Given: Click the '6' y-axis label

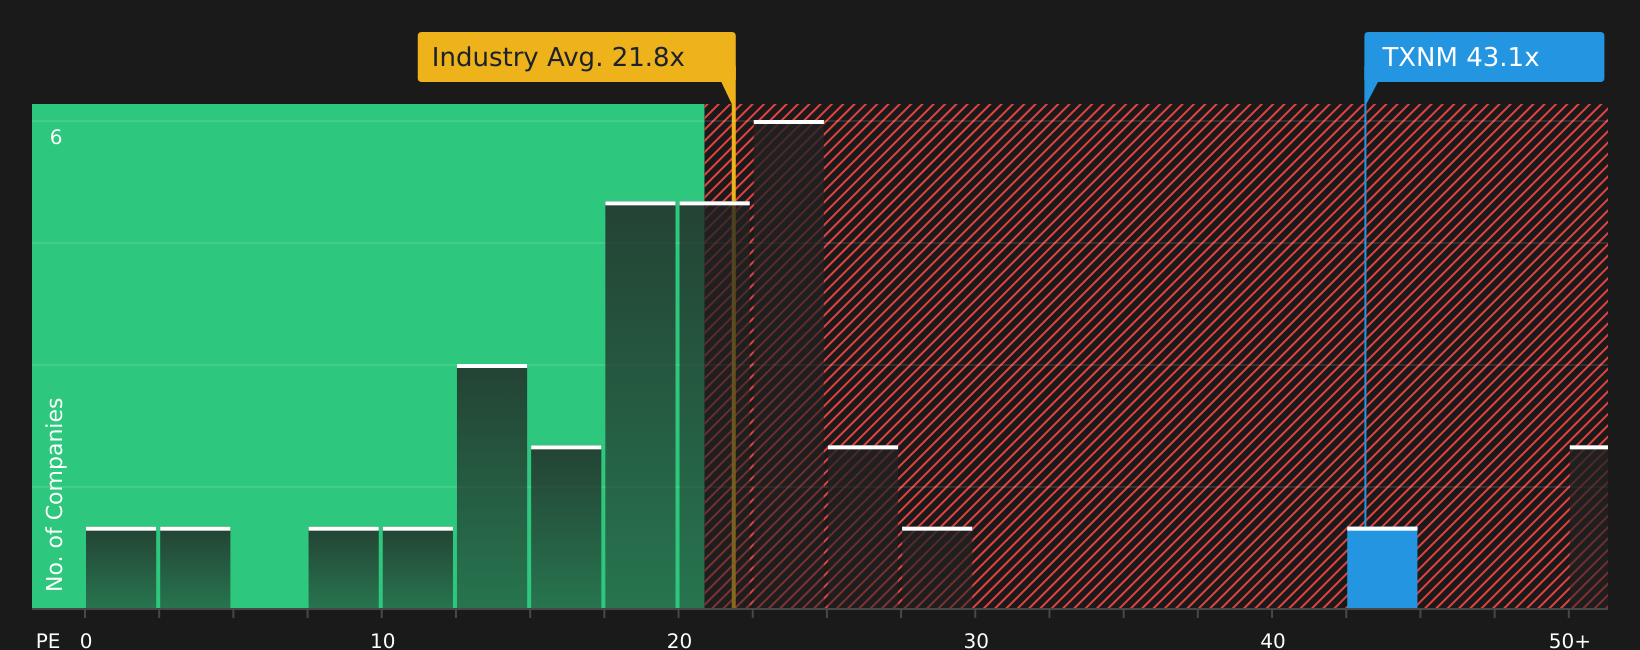Looking at the screenshot, I should [56, 138].
